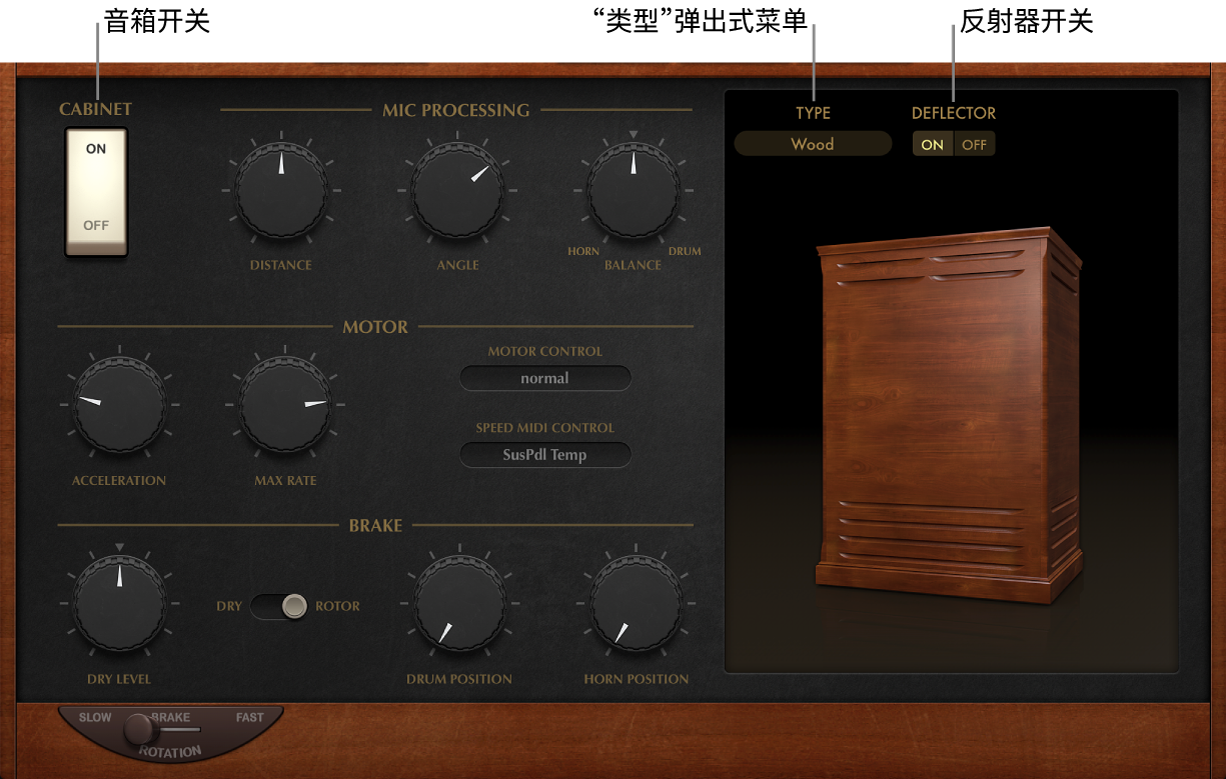Click the Dry Level knob

(x=120, y=604)
